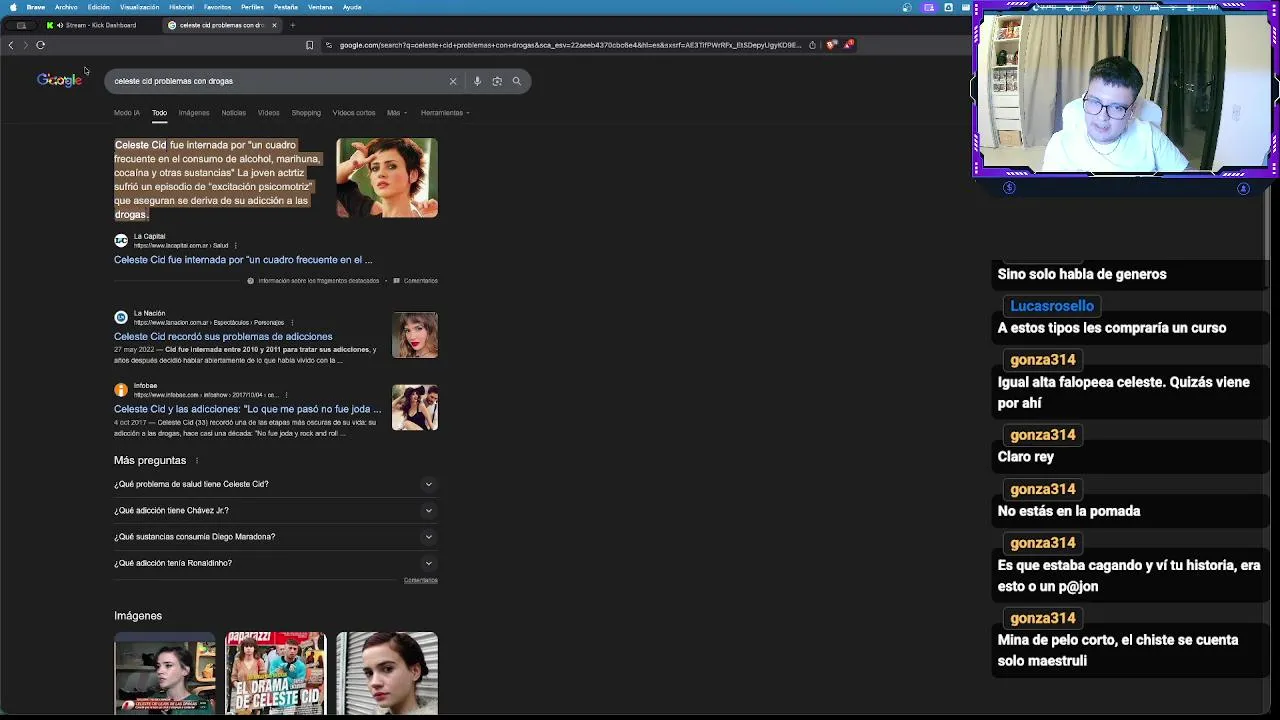The width and height of the screenshot is (1280, 720).
Task: Open three-dot menu for La Capital result
Action: (x=236, y=245)
